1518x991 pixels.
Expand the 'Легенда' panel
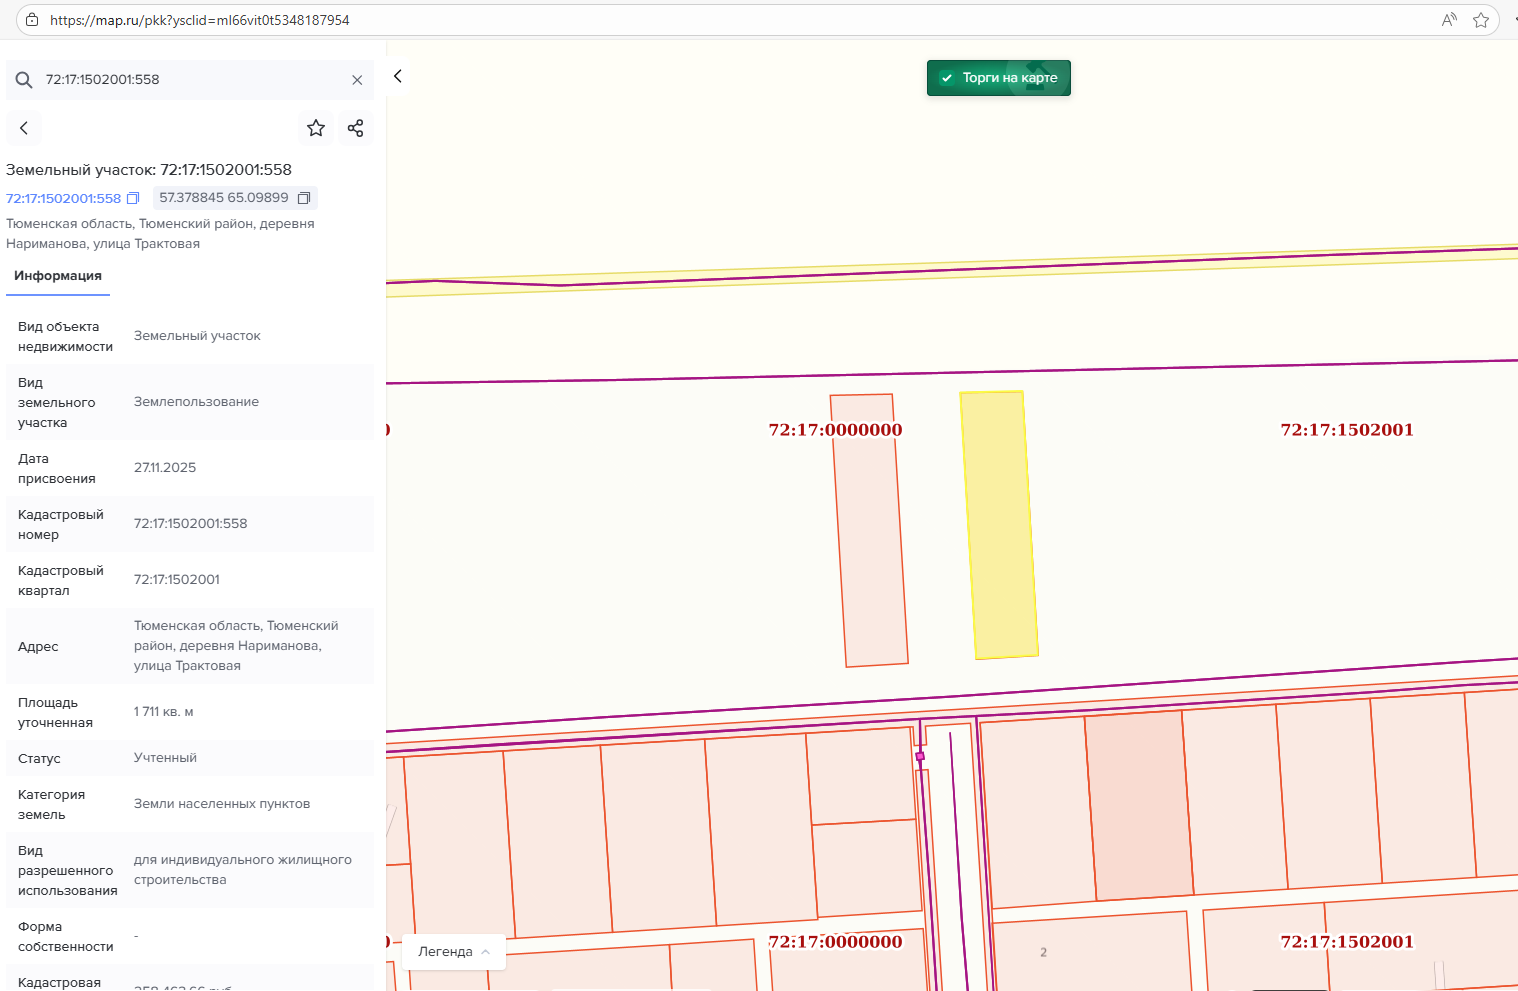pyautogui.click(x=454, y=952)
